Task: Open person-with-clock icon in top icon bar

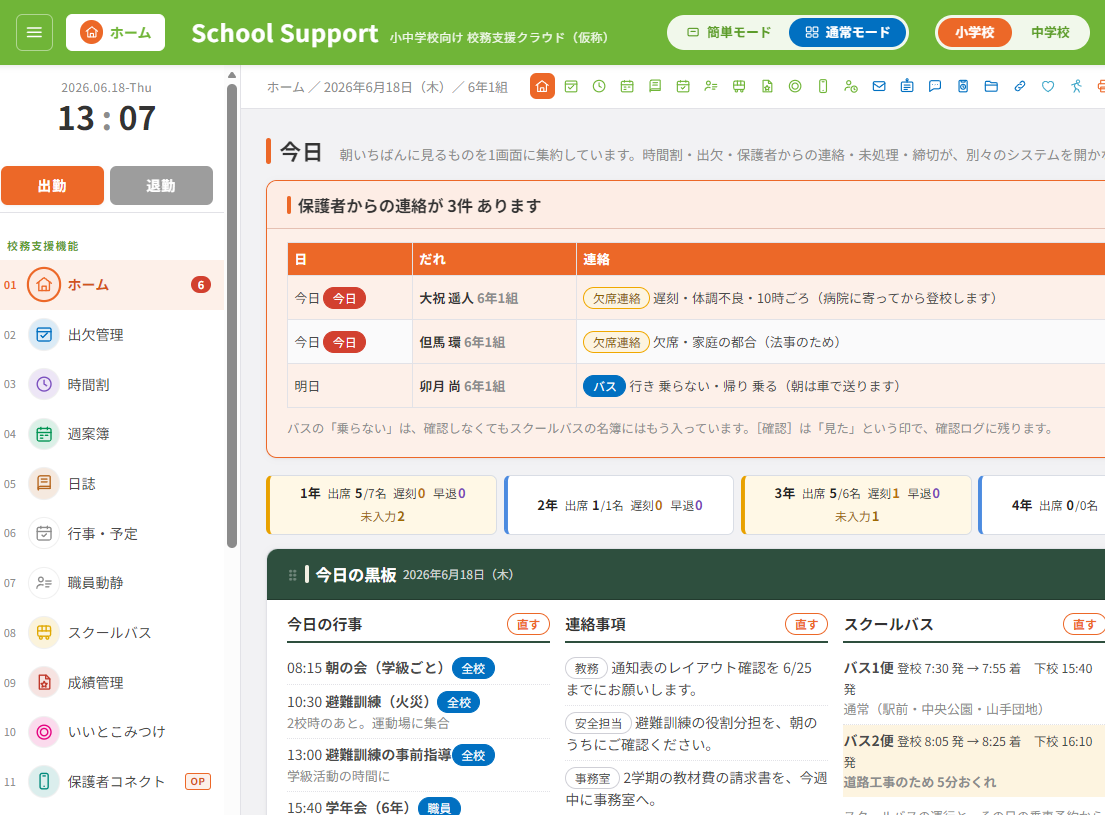Action: point(851,86)
